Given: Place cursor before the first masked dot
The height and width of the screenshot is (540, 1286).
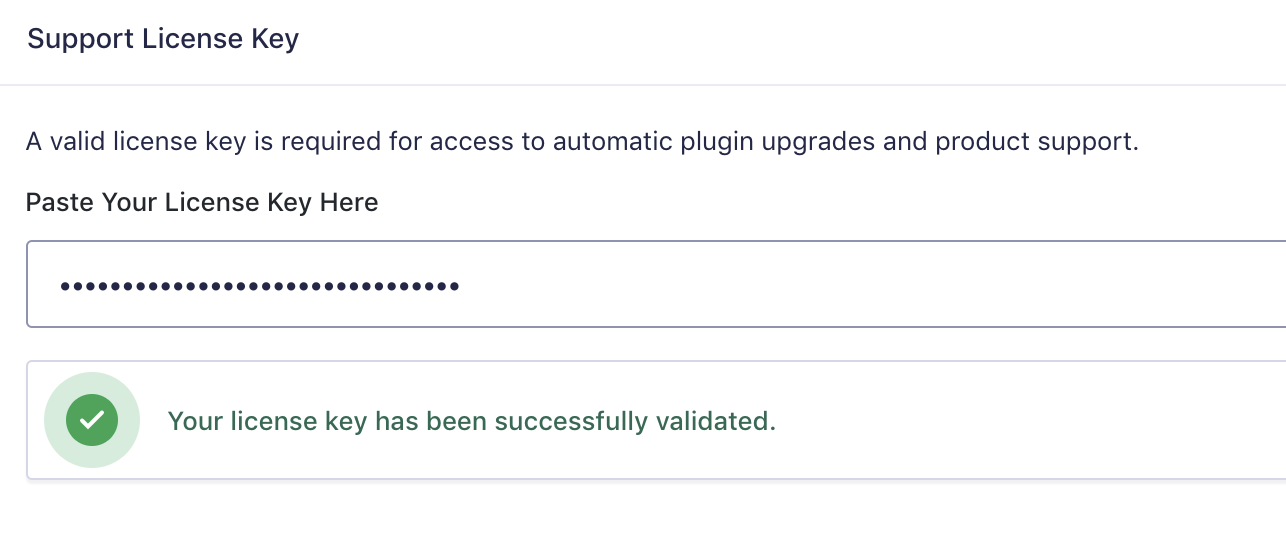Looking at the screenshot, I should [59, 287].
